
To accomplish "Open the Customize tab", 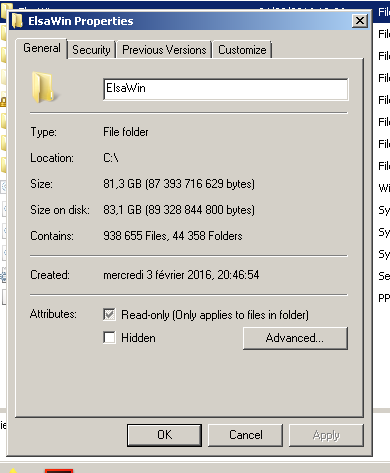I will [242, 50].
